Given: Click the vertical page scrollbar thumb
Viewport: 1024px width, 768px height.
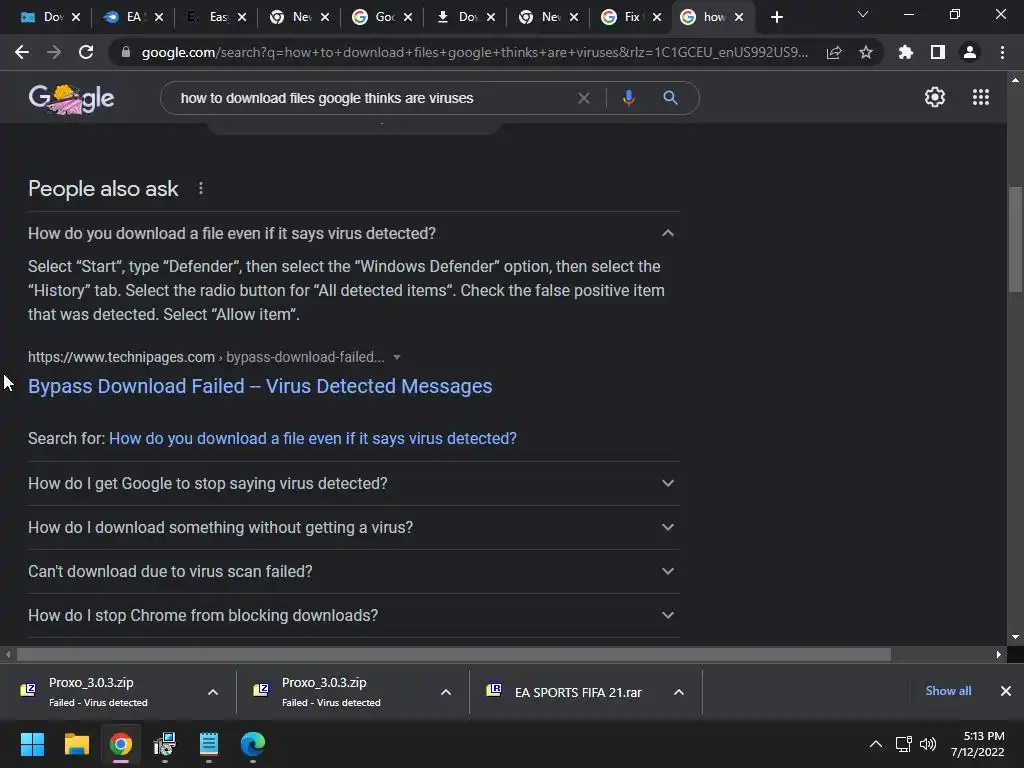Looking at the screenshot, I should 1016,240.
